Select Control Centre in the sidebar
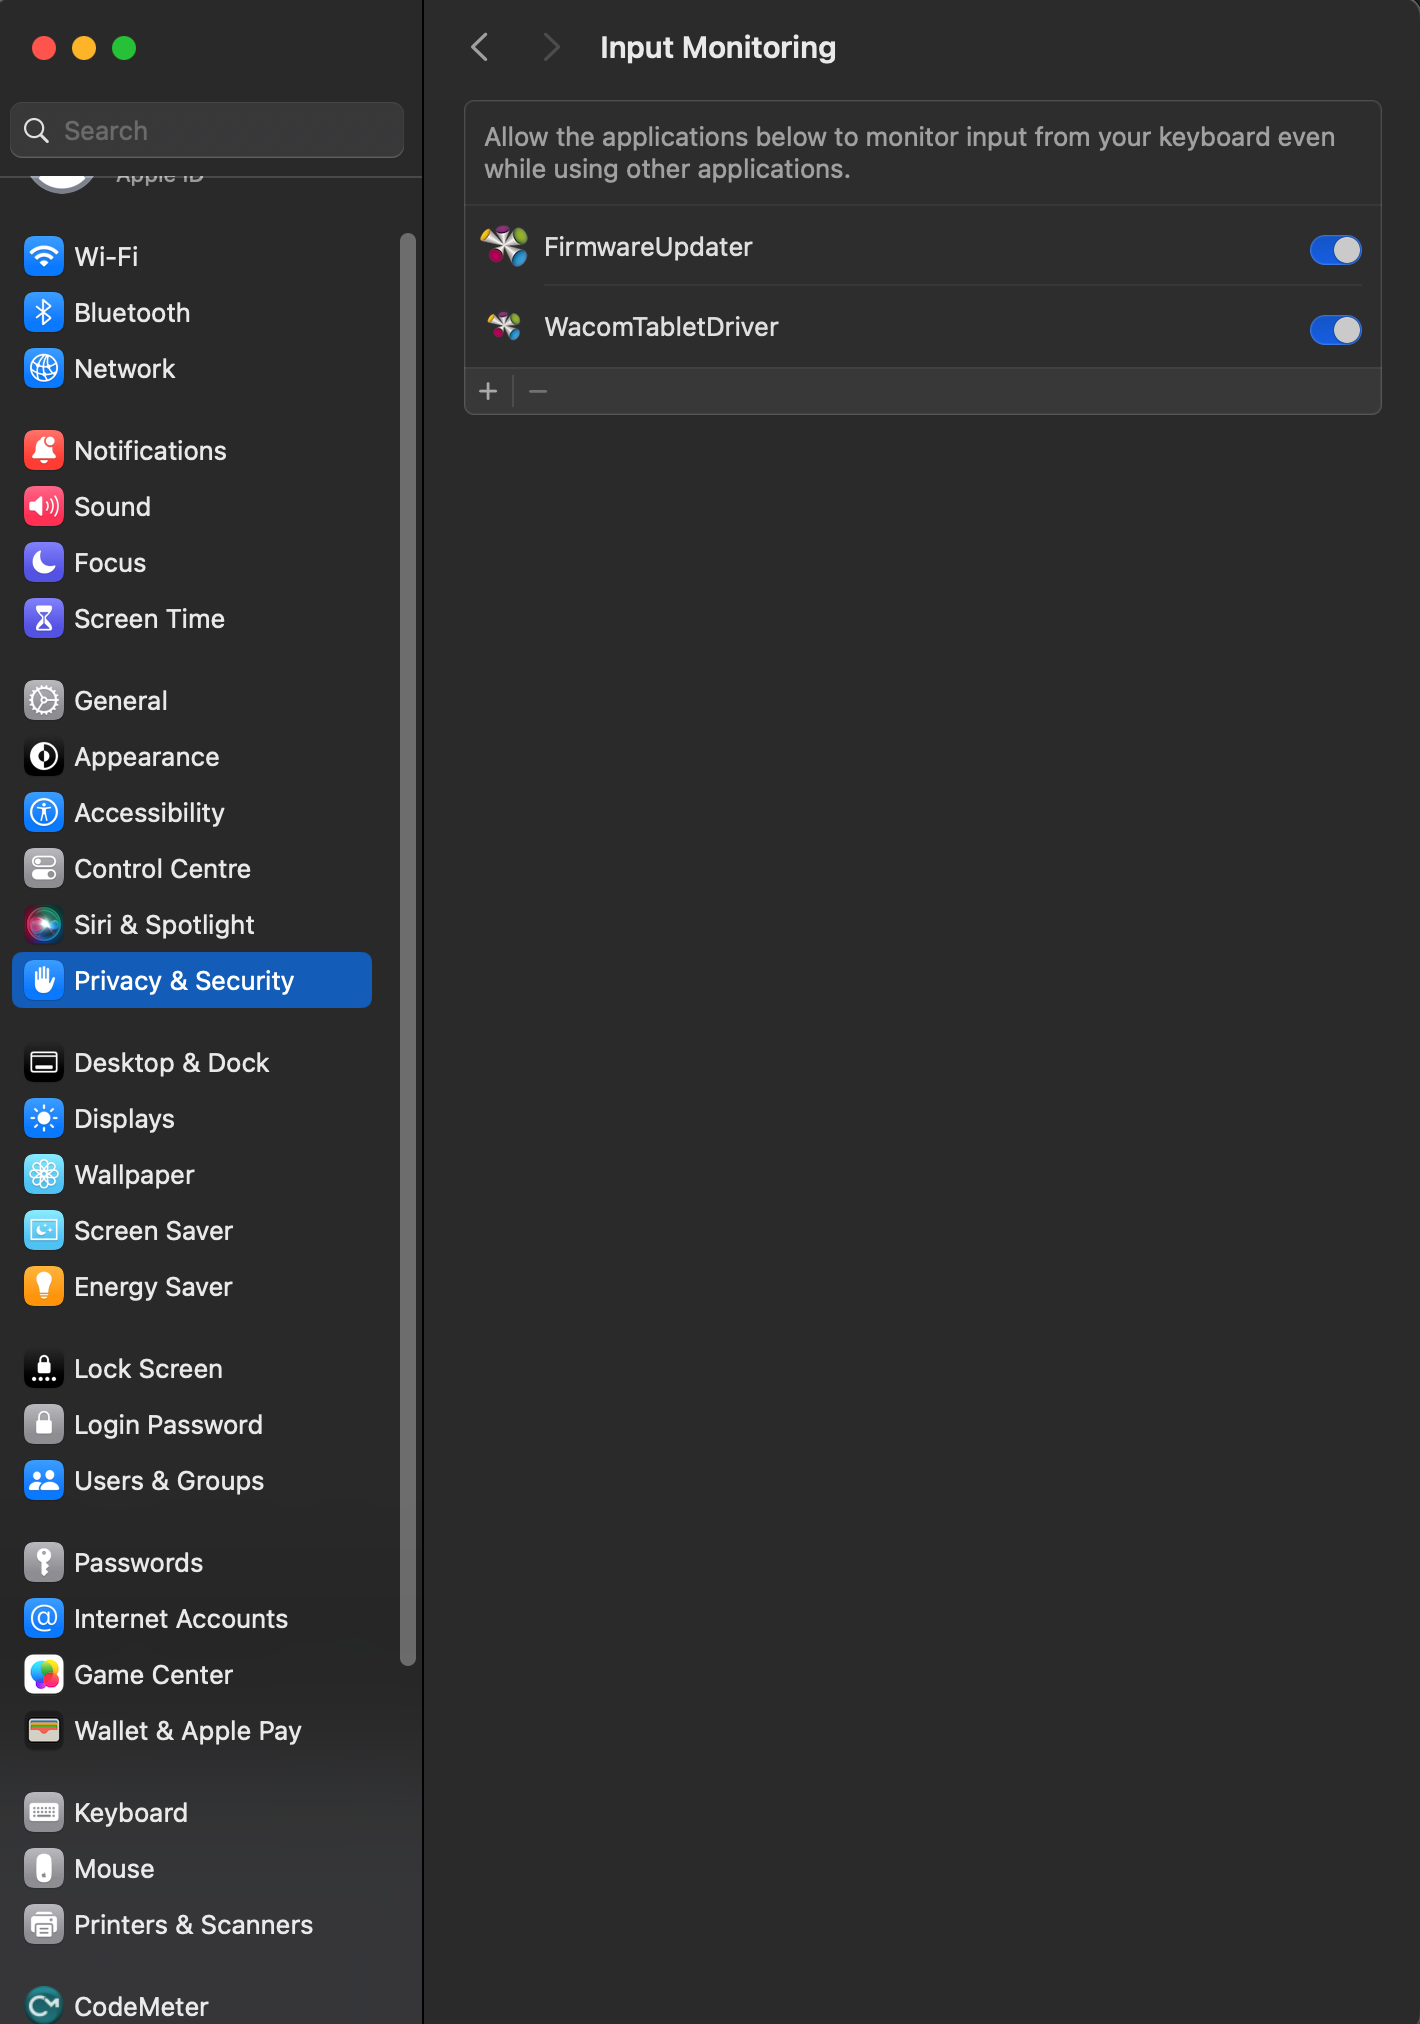Image resolution: width=1420 pixels, height=2024 pixels. pos(162,869)
